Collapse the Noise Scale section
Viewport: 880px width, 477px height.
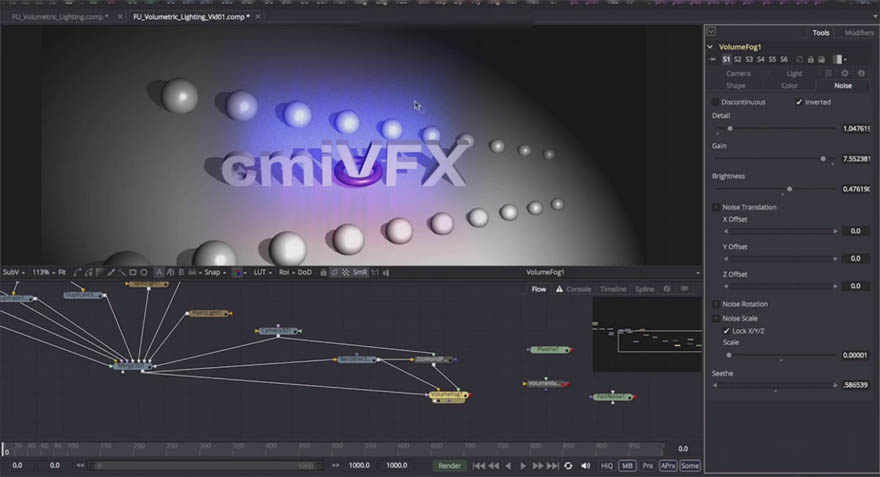coord(716,318)
